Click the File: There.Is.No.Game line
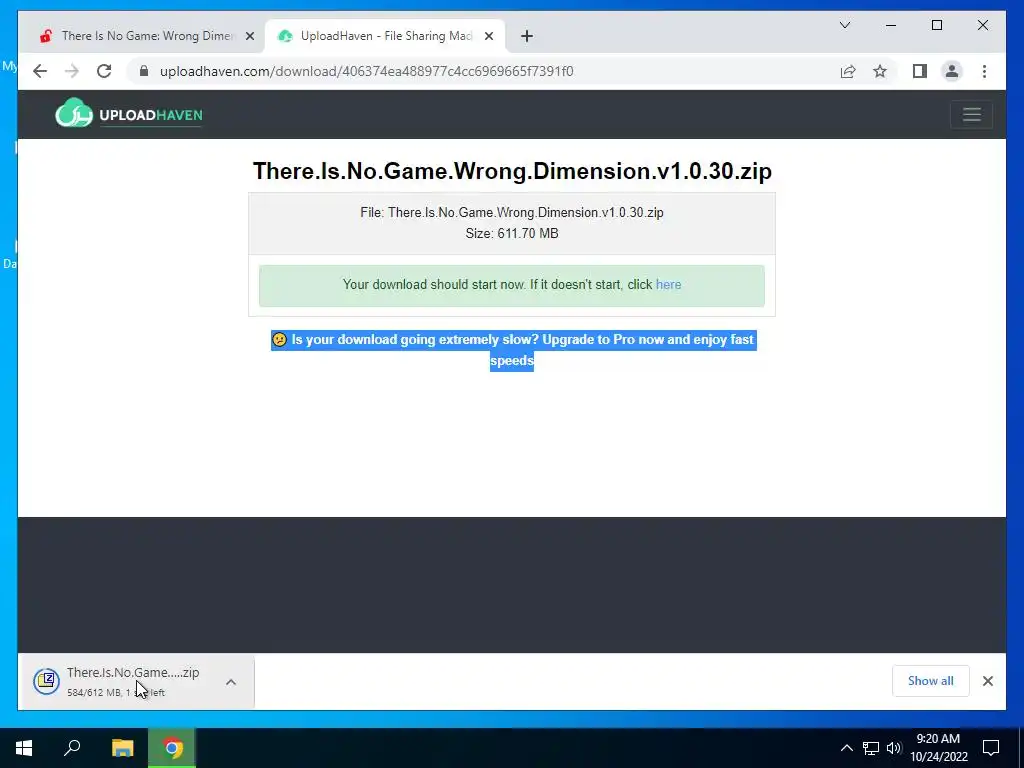The image size is (1024, 768). pyautogui.click(x=512, y=212)
